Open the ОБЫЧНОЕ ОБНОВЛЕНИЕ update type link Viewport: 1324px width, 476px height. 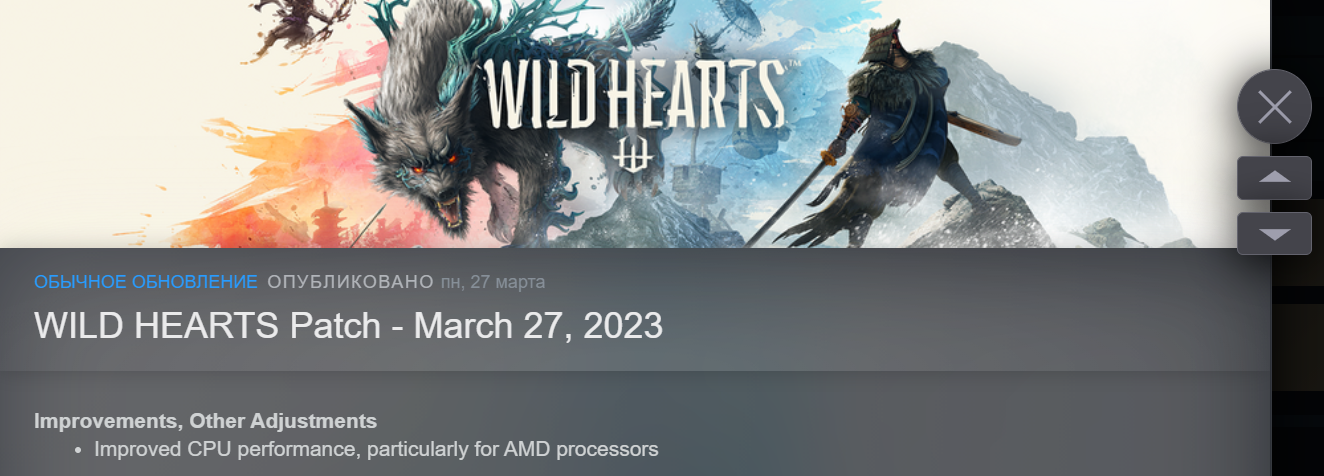146,281
